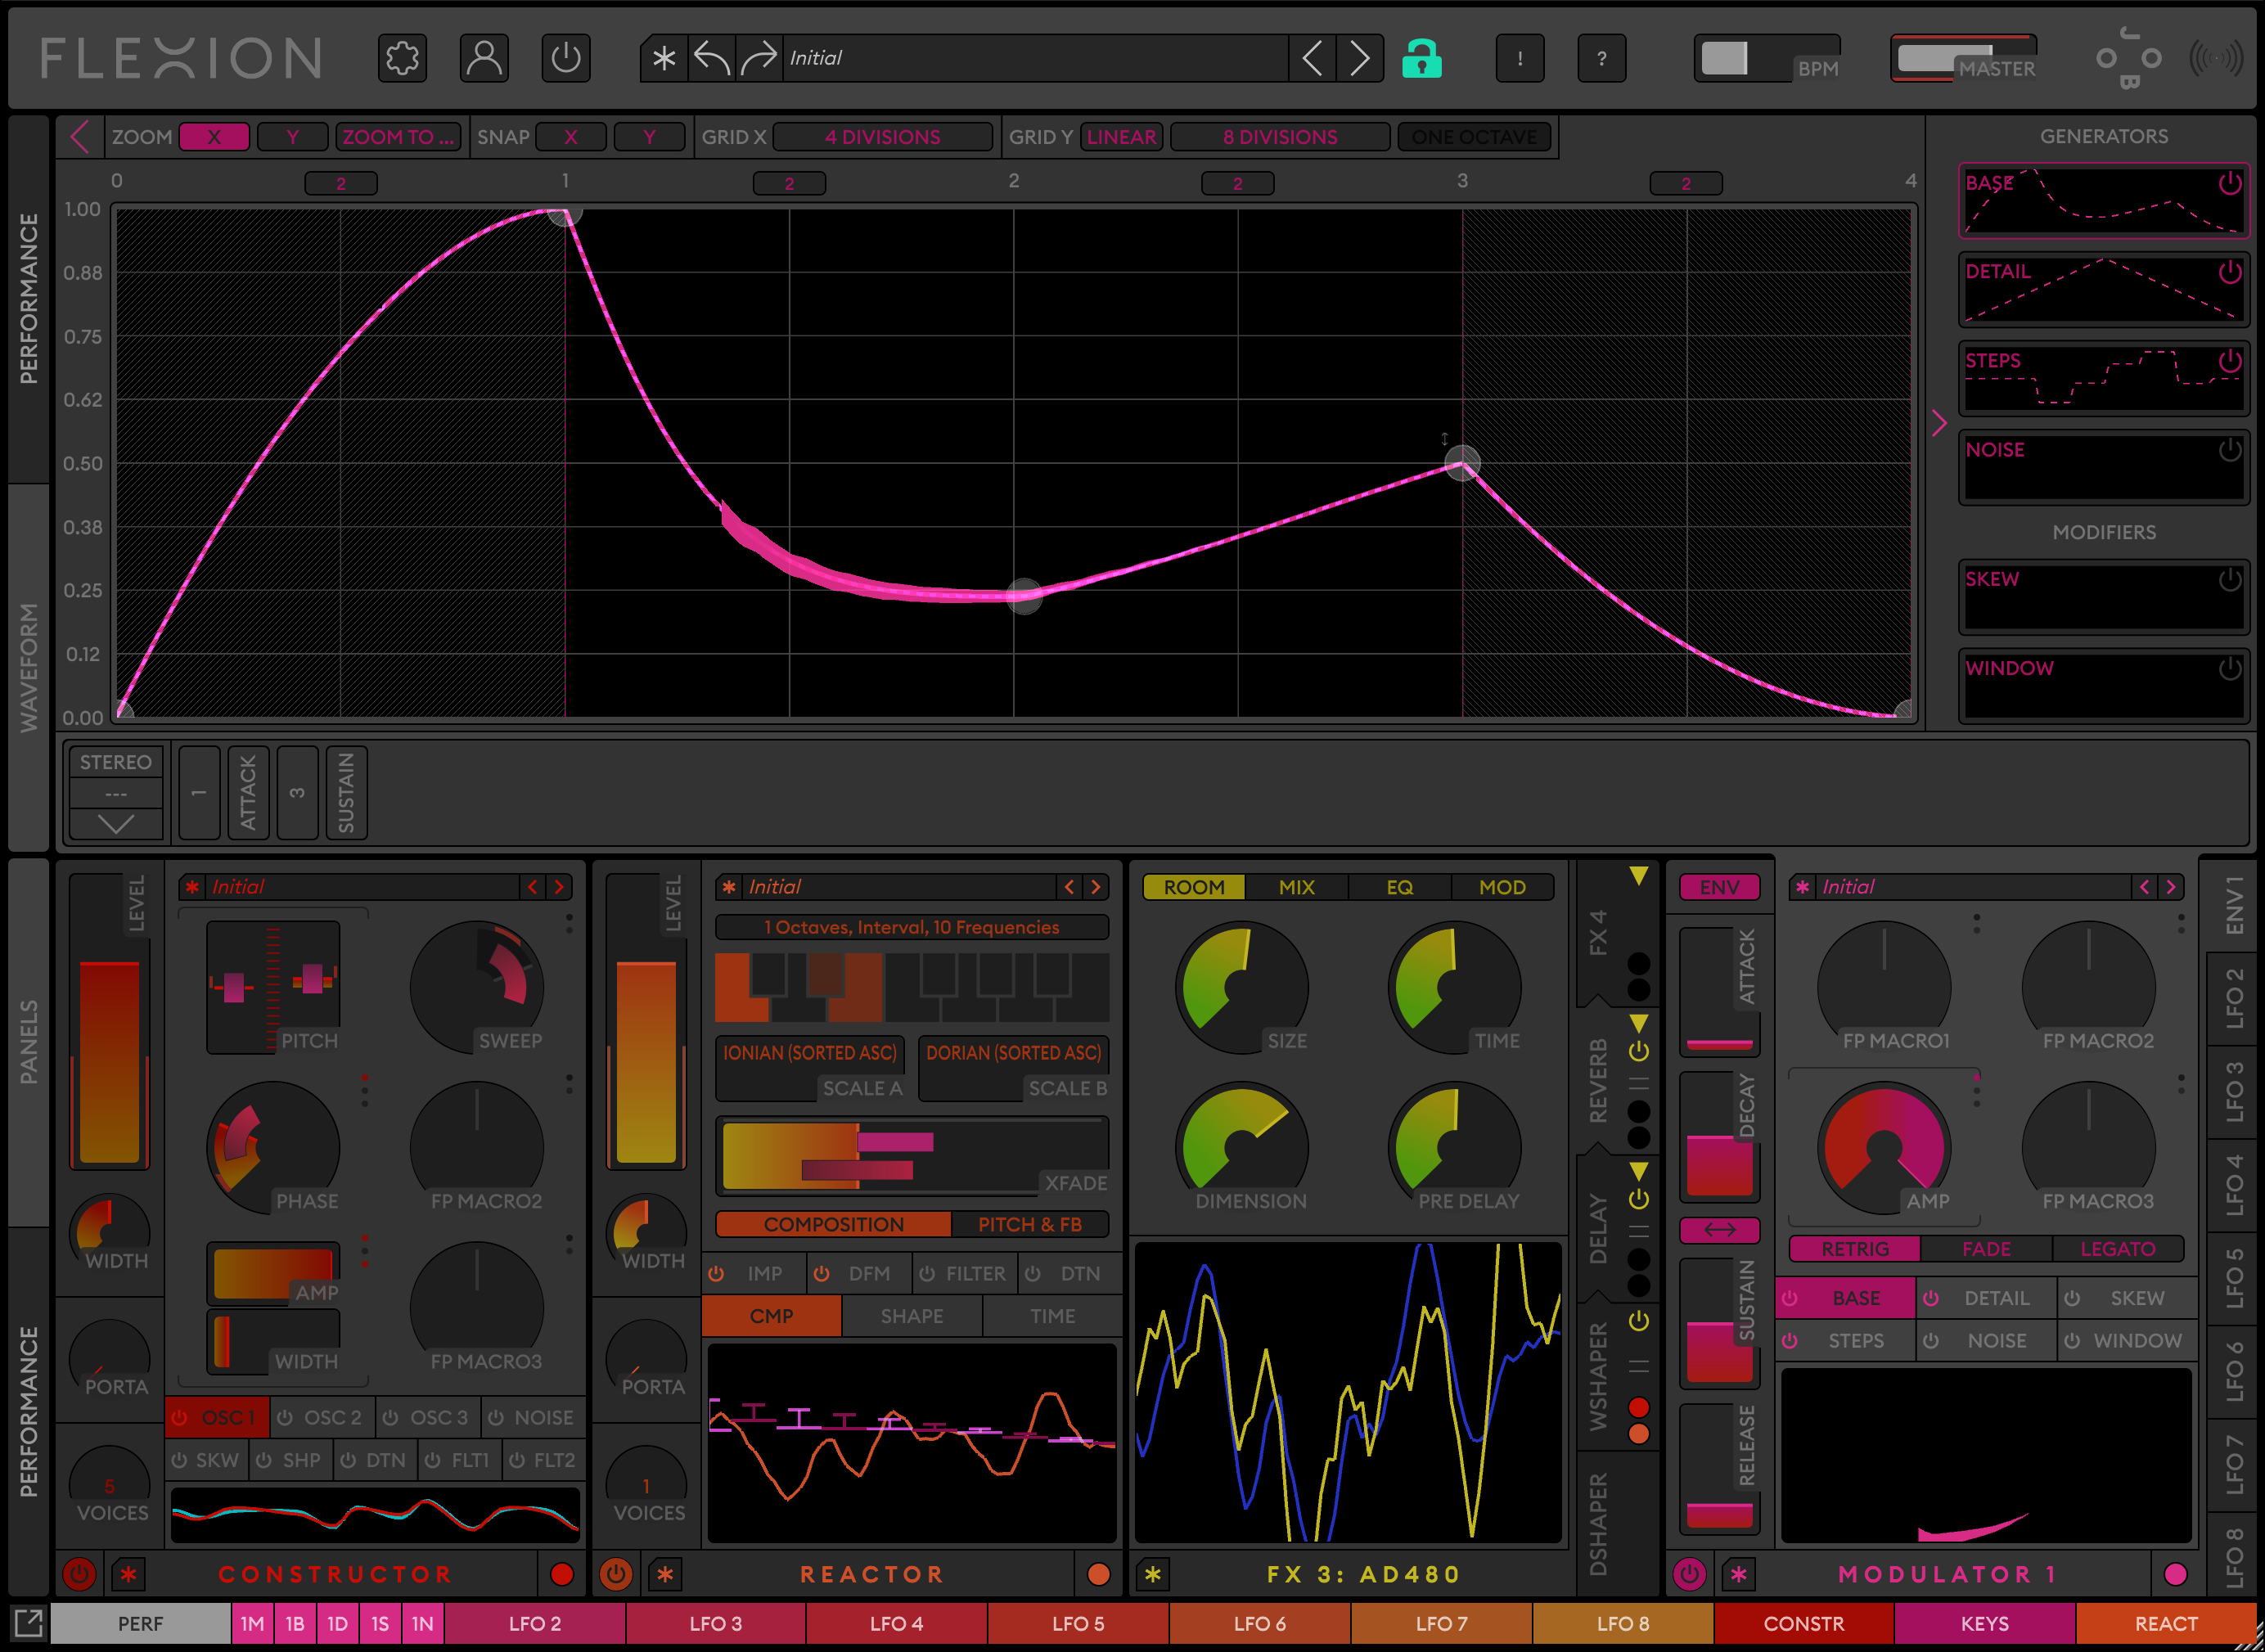Image resolution: width=2265 pixels, height=1652 pixels.
Task: Toggle the green lock icon
Action: [1421, 59]
